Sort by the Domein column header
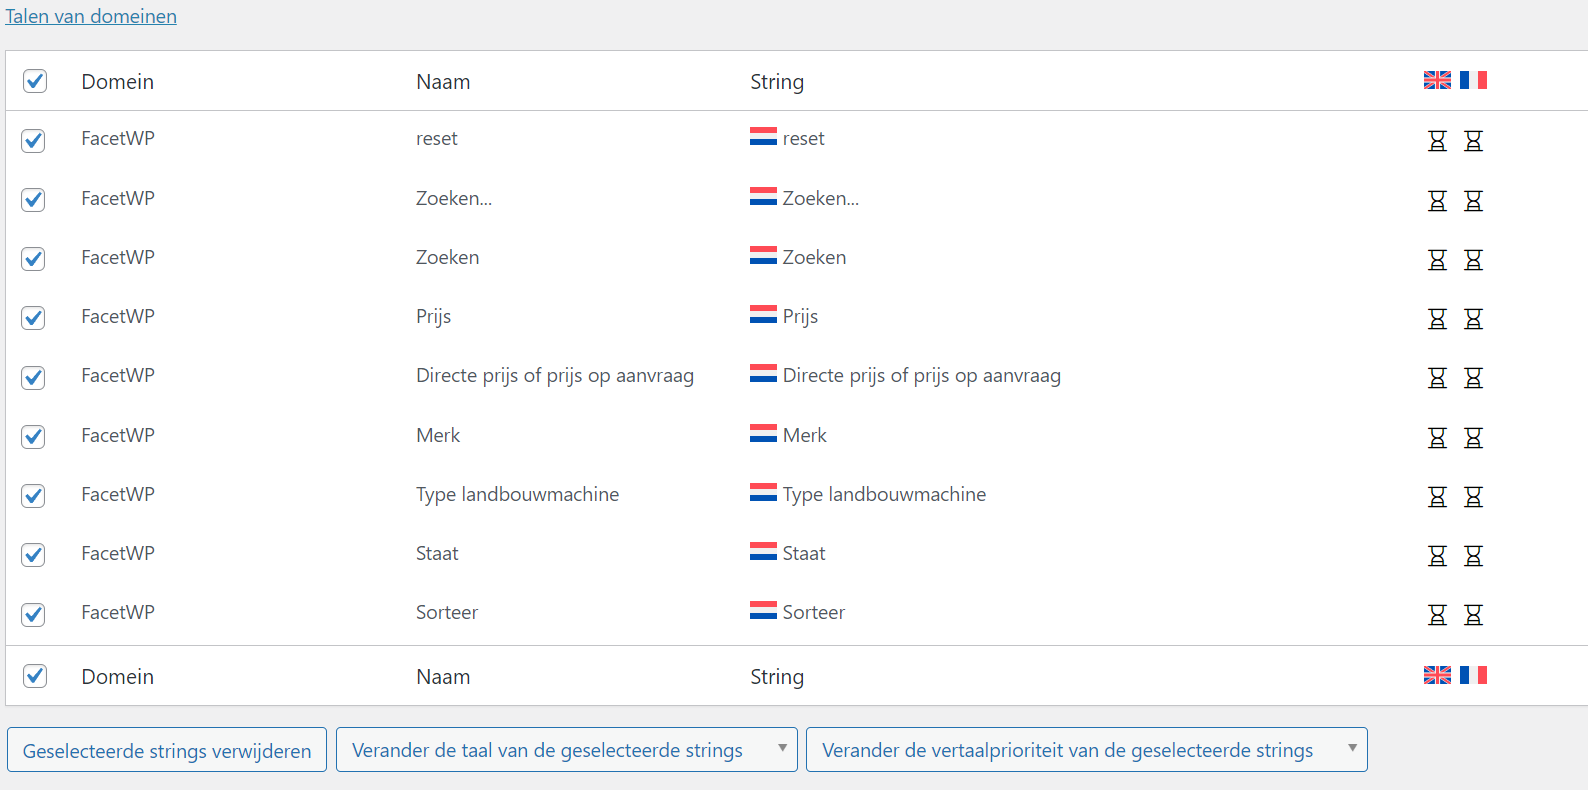The width and height of the screenshot is (1588, 790). point(118,82)
